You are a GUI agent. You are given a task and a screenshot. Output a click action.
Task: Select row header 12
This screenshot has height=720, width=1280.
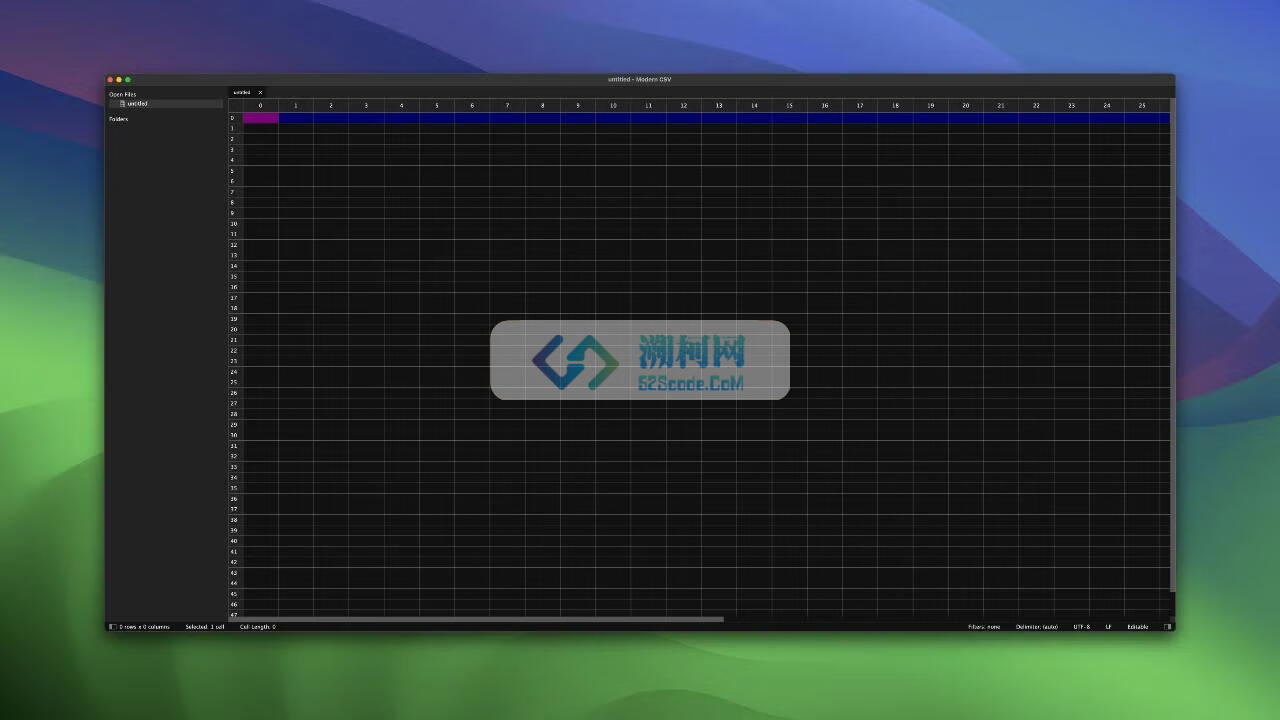pos(235,245)
